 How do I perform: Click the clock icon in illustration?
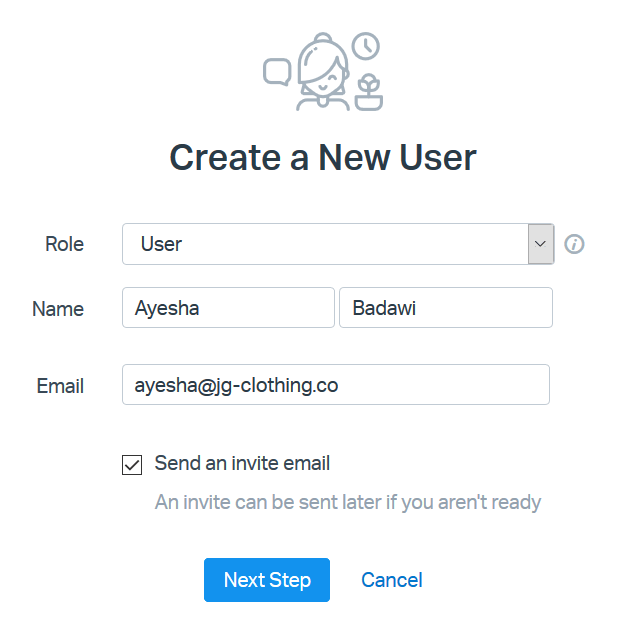366,46
